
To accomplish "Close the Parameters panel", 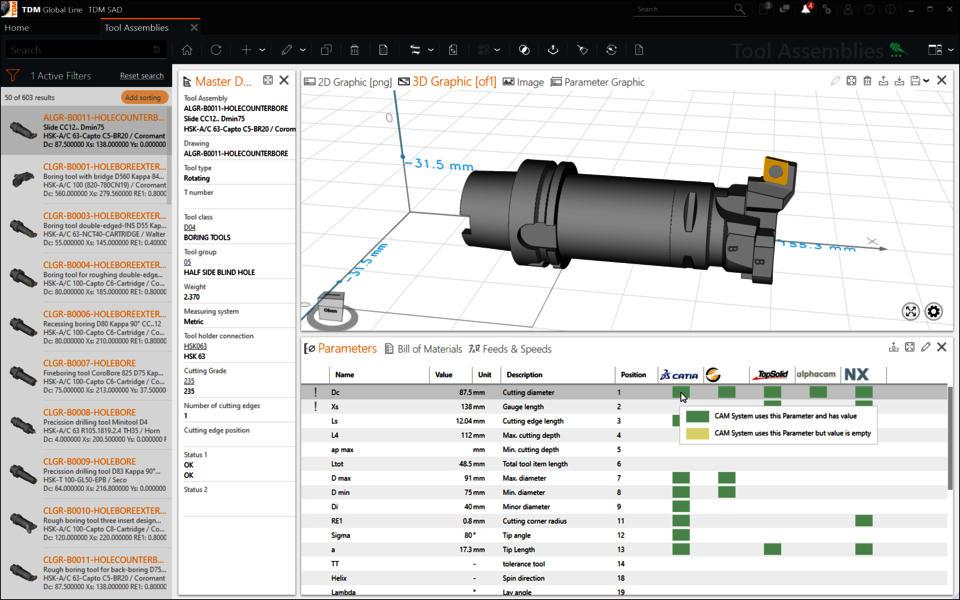I will 942,347.
